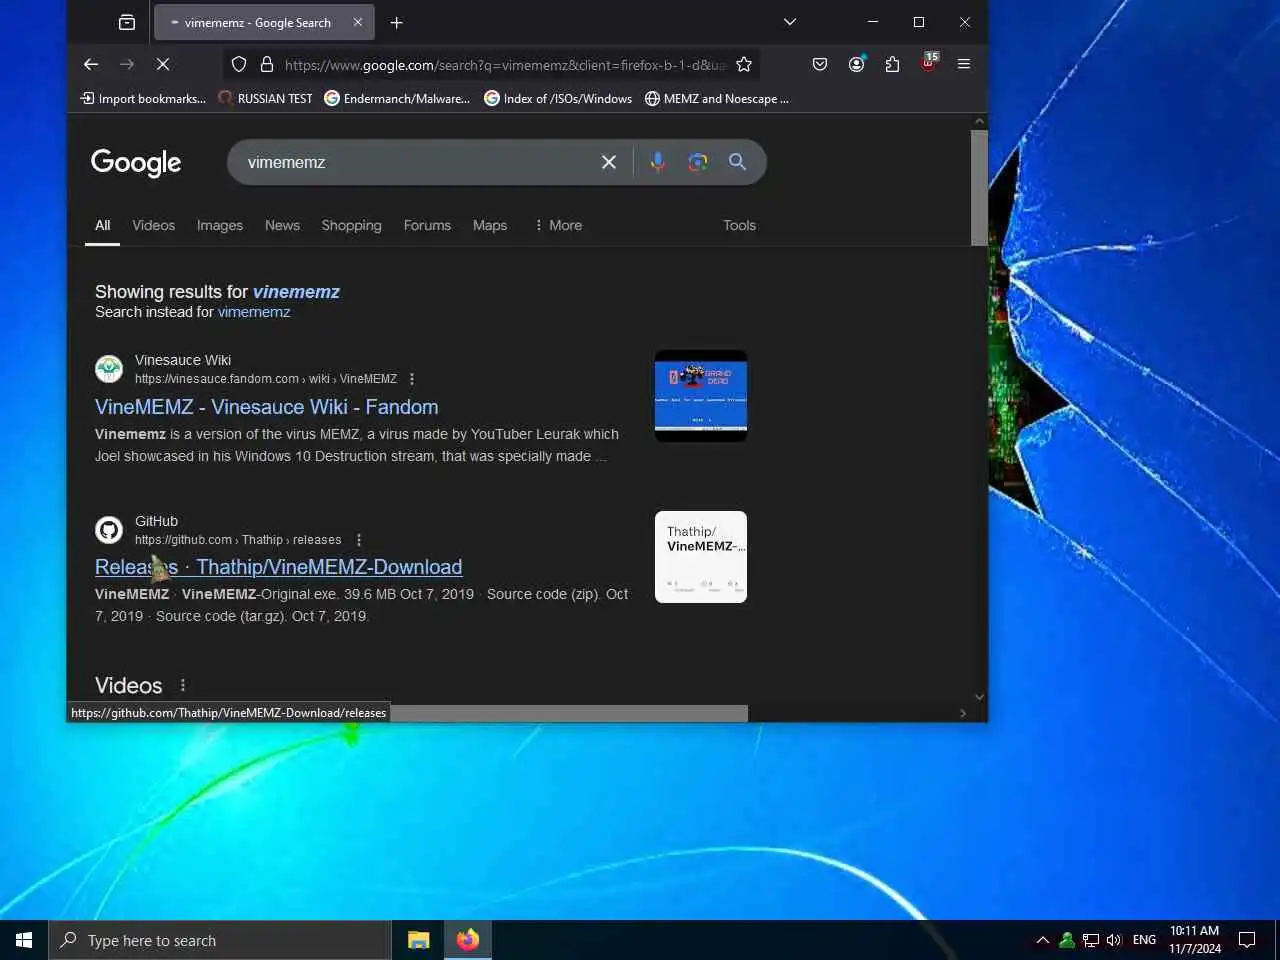
Task: Click the URL address bar
Action: 505,64
